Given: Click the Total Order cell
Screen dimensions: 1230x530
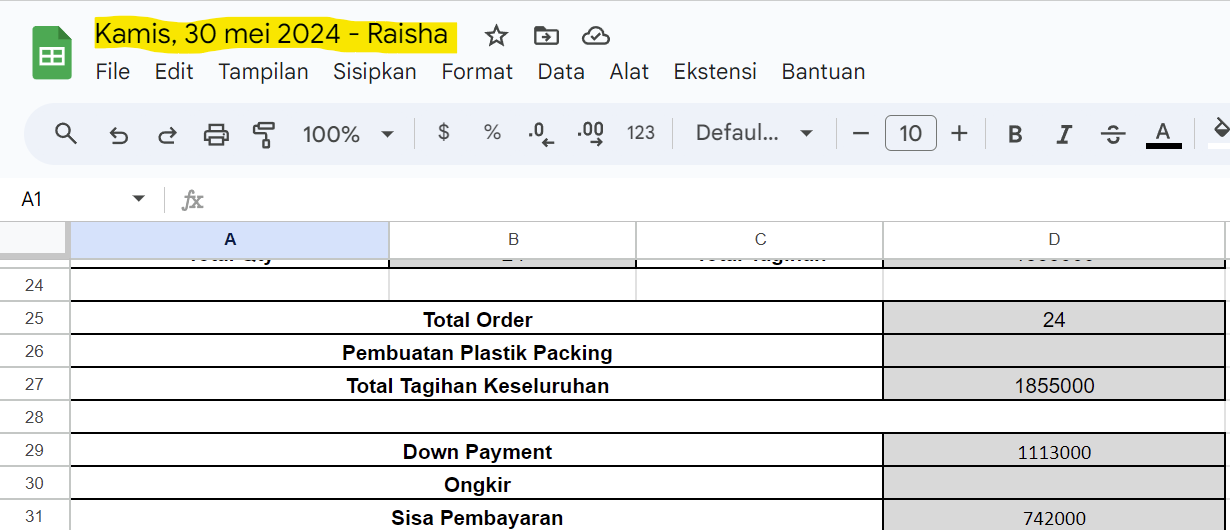Looking at the screenshot, I should pos(477,319).
